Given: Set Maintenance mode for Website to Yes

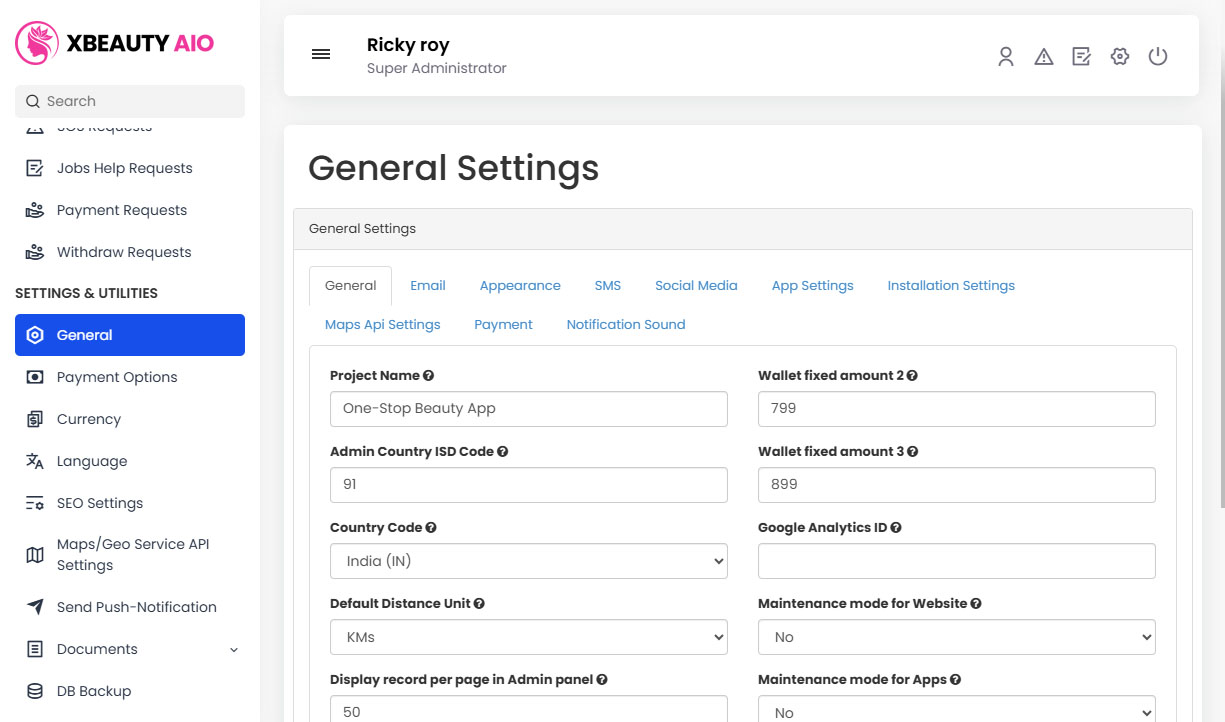Looking at the screenshot, I should [x=956, y=637].
